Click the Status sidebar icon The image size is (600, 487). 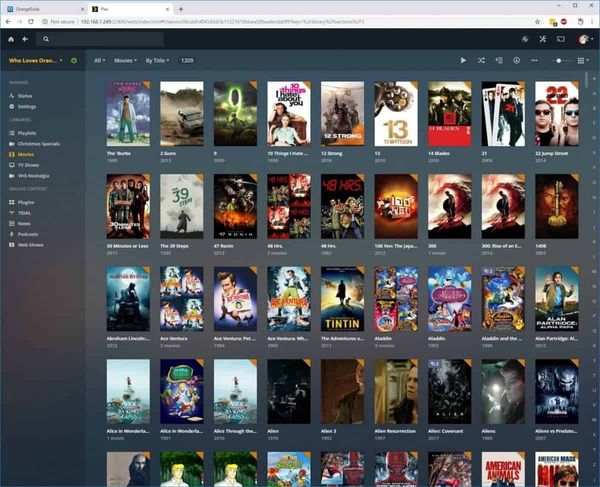(11, 96)
